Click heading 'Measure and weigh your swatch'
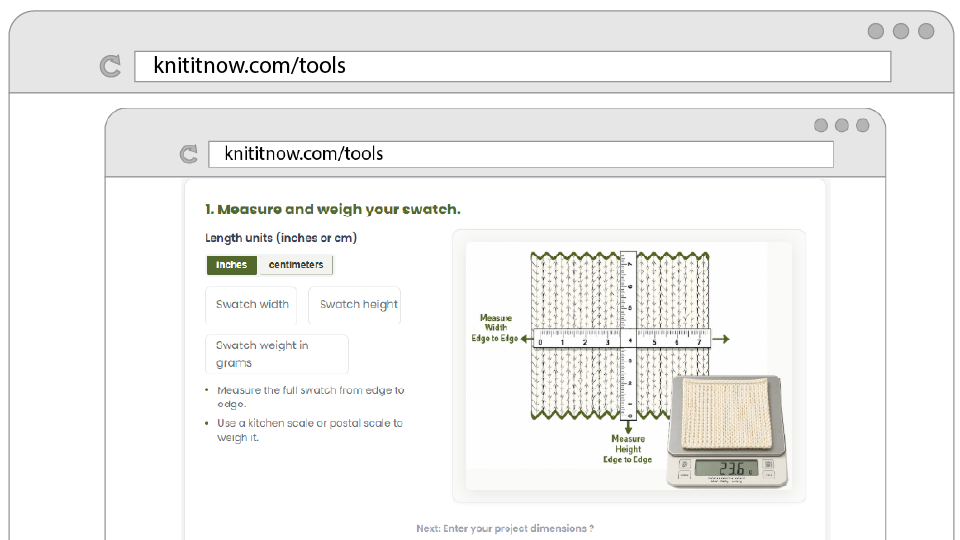Screen dimensions: 960x540 [x=332, y=209]
